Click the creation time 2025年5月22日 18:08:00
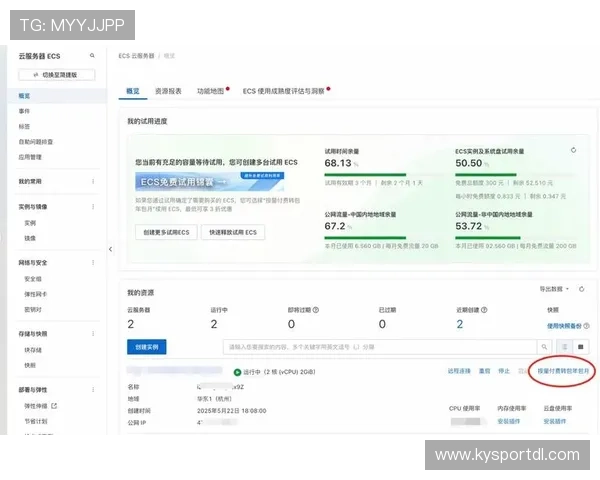This screenshot has height=480, width=600. pos(232,411)
